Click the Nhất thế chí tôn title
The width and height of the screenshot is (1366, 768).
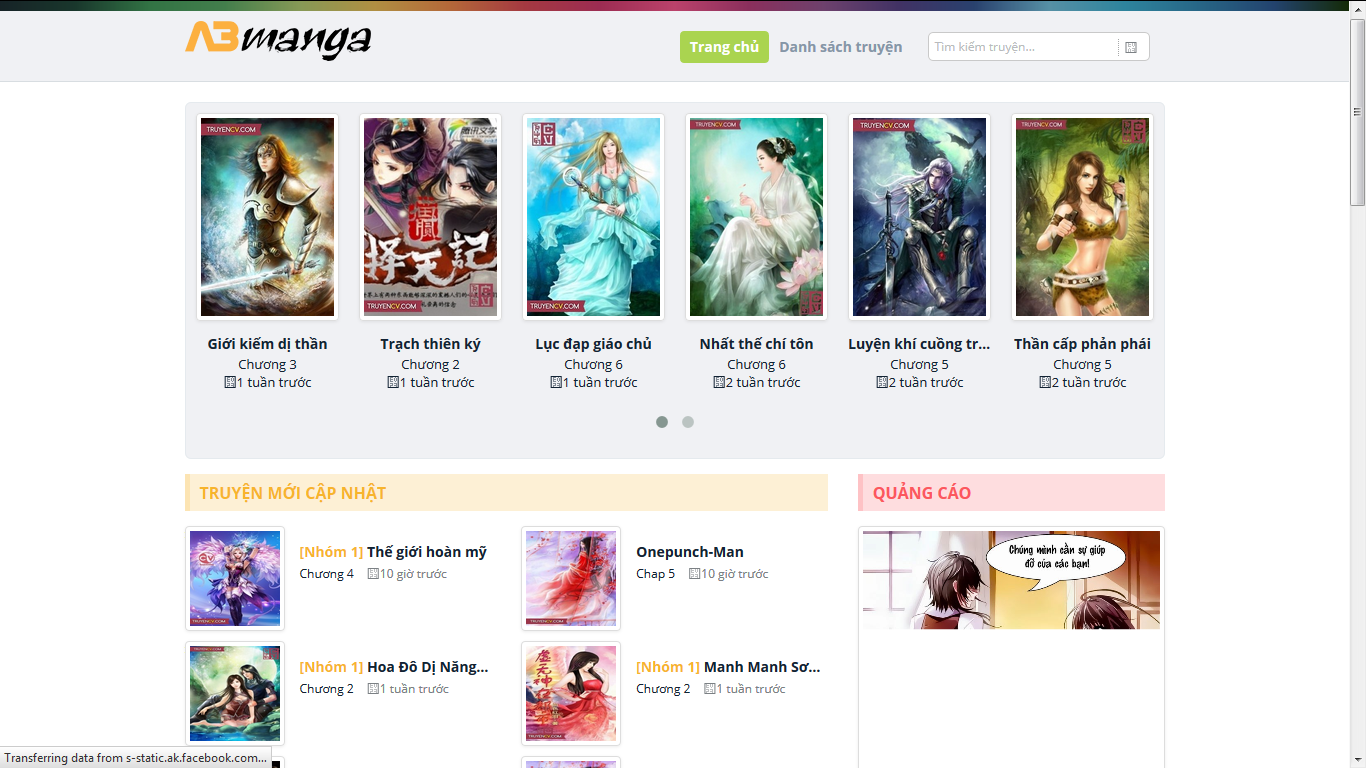pyautogui.click(x=756, y=344)
